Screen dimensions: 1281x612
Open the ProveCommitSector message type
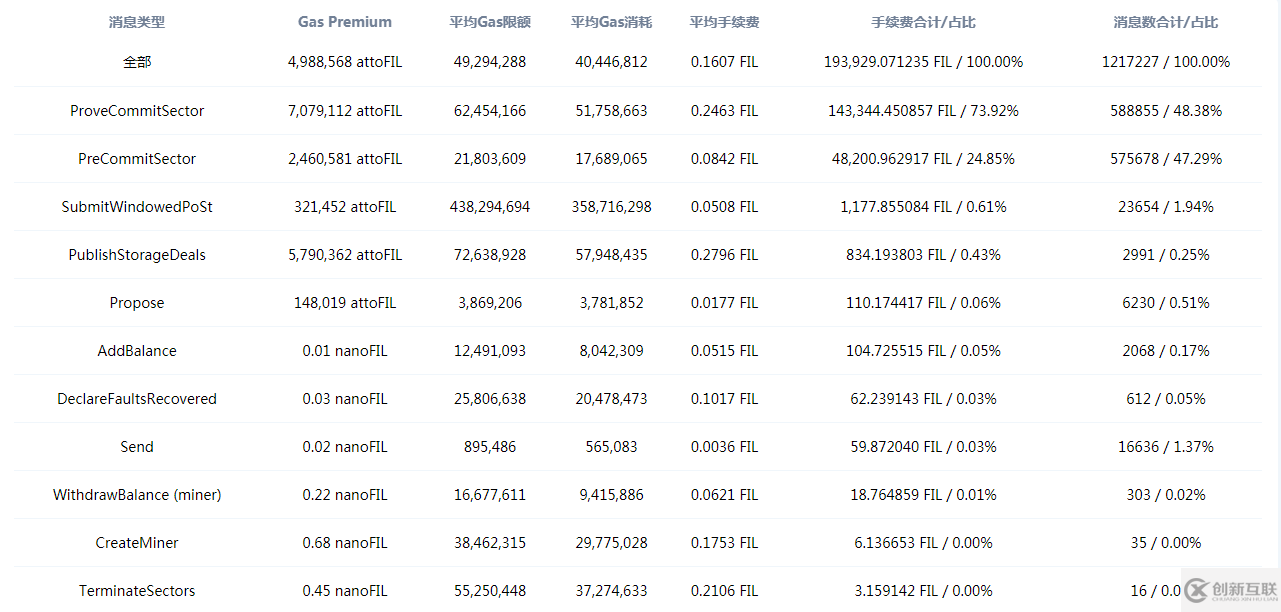[137, 111]
